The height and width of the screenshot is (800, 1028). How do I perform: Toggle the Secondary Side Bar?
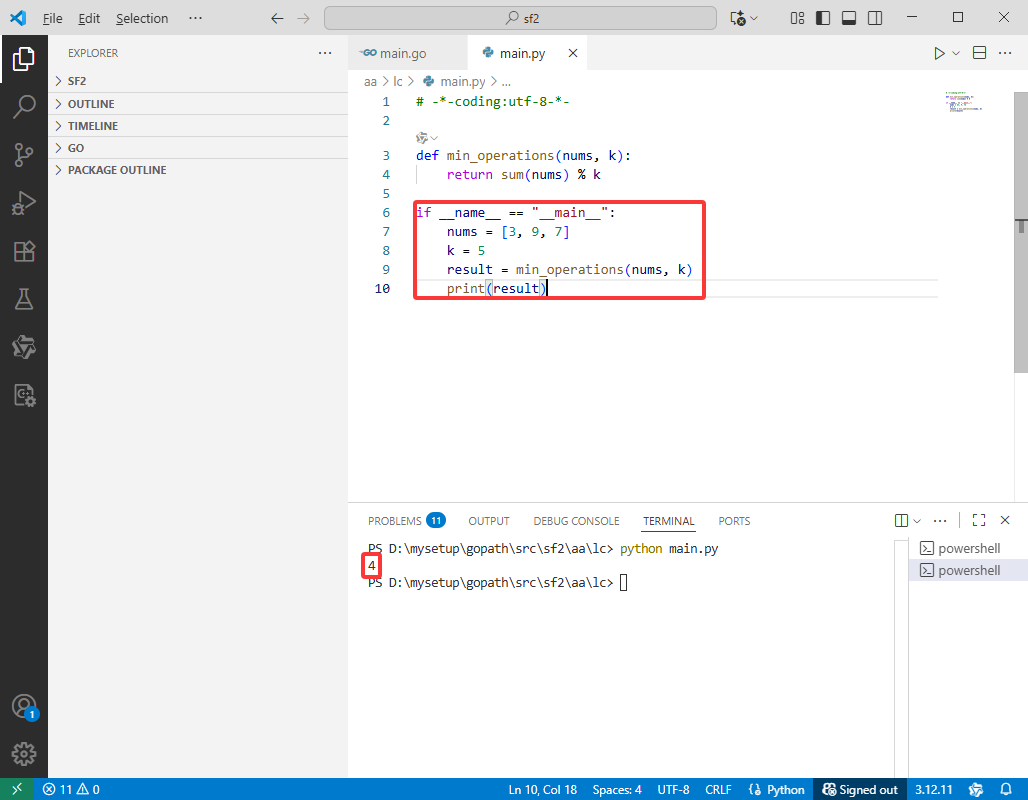coord(875,18)
